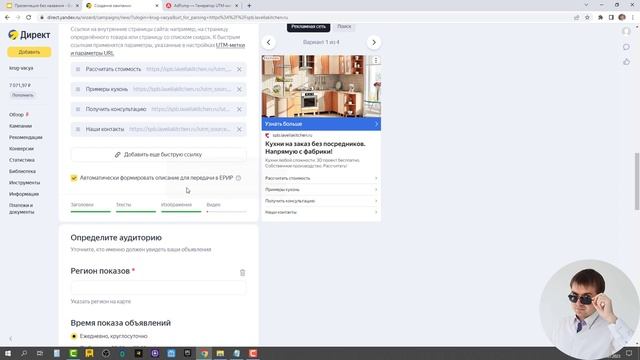Viewport: 640px width, 360px height.
Task: Open Инструменты in the sidebar
Action: tap(24, 183)
